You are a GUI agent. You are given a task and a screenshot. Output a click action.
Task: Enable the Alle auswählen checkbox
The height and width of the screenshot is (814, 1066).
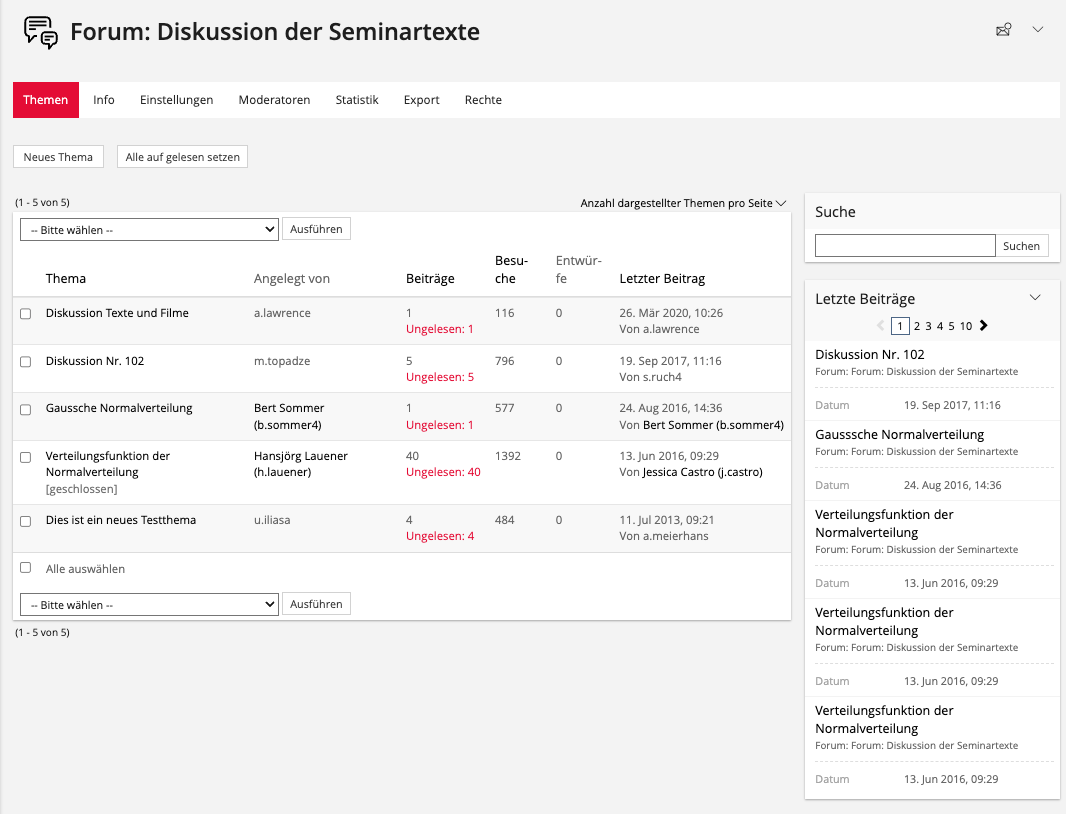point(26,568)
